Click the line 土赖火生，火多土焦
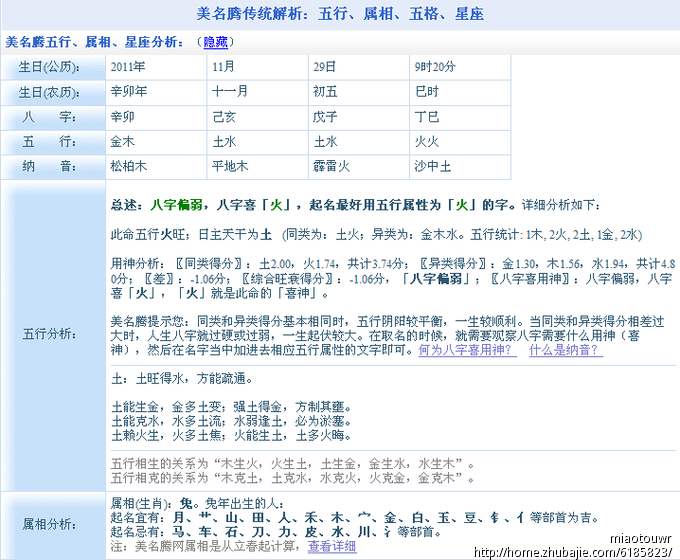The height and width of the screenshot is (560, 680). [x=231, y=435]
